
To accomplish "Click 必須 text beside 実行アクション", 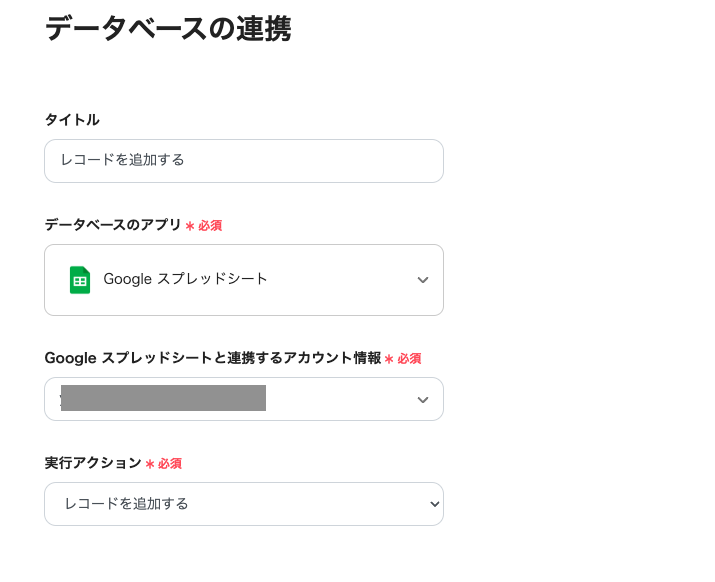I will tap(170, 464).
